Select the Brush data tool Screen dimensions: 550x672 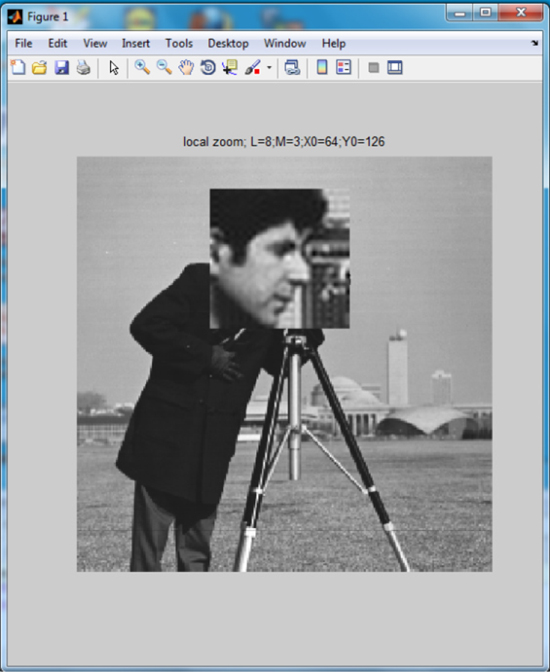pyautogui.click(x=253, y=67)
